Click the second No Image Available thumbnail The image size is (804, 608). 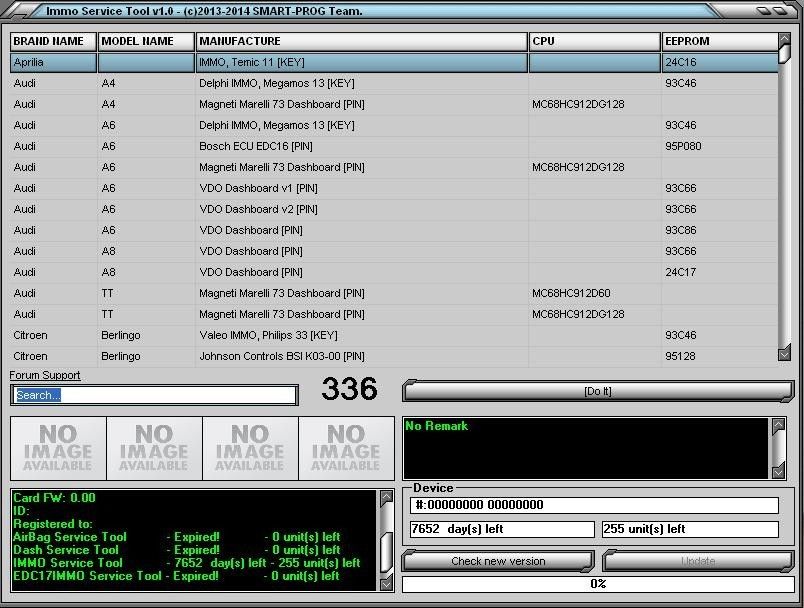tap(154, 449)
